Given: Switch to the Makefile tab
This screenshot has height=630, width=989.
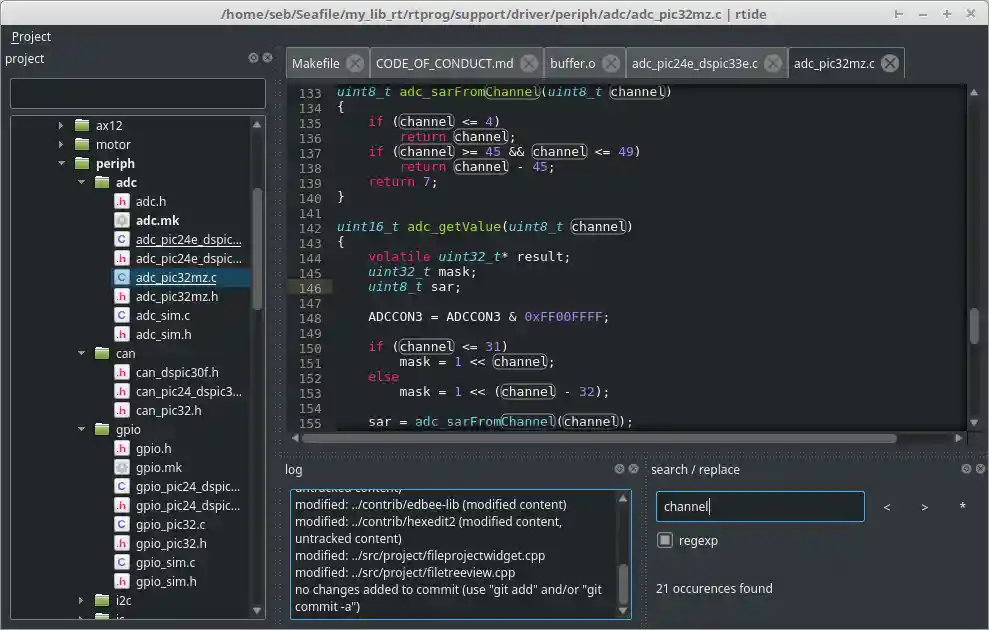Looking at the screenshot, I should point(315,62).
